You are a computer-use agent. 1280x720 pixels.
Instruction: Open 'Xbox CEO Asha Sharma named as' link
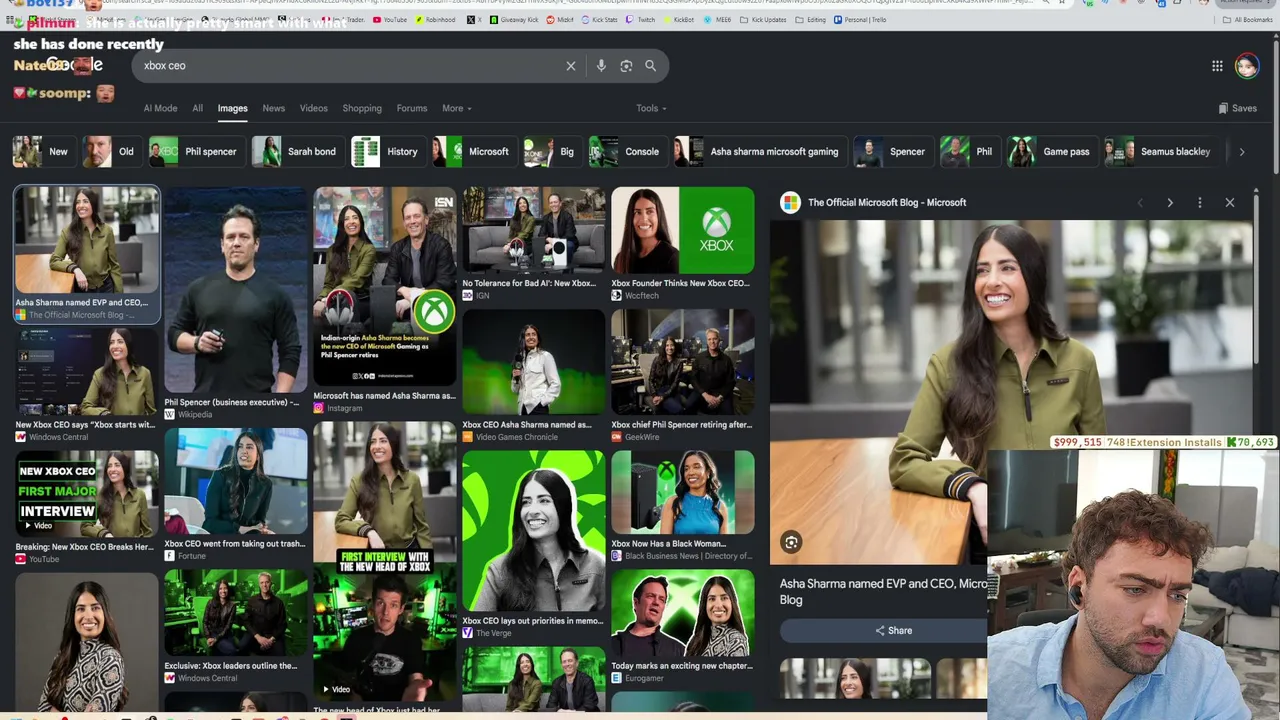(x=527, y=424)
